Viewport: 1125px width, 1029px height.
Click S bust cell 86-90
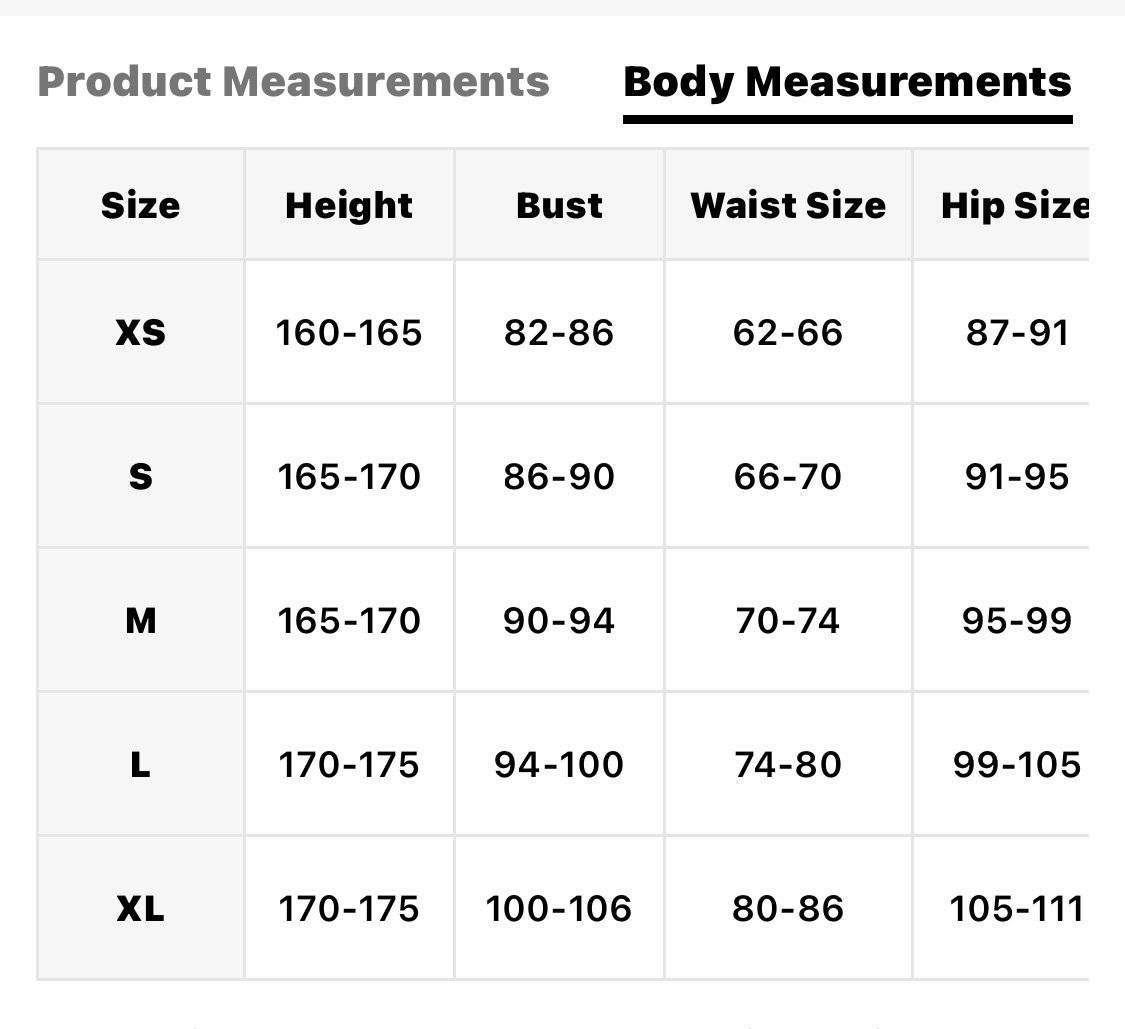pyautogui.click(x=559, y=476)
